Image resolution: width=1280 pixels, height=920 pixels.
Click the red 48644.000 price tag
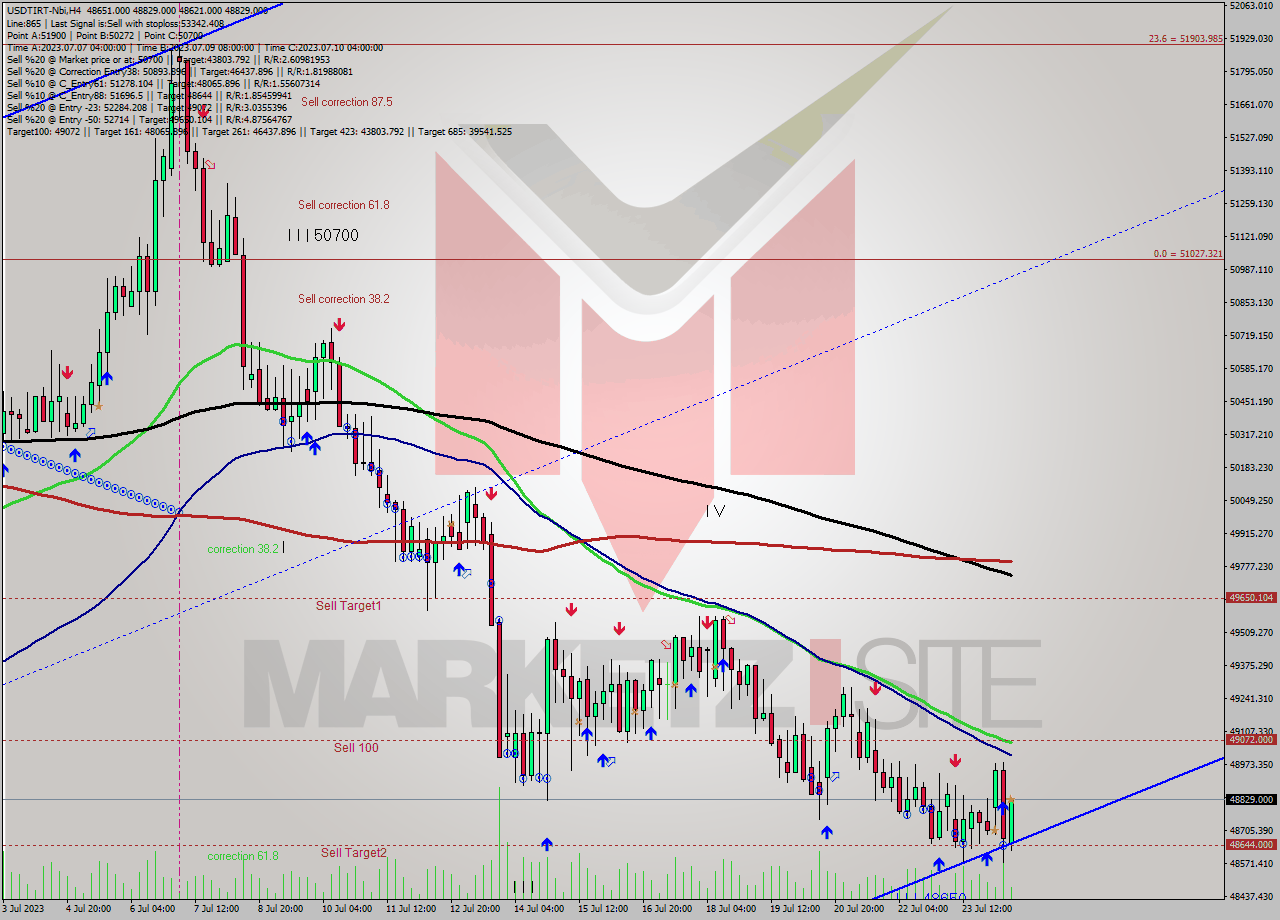click(x=1251, y=845)
